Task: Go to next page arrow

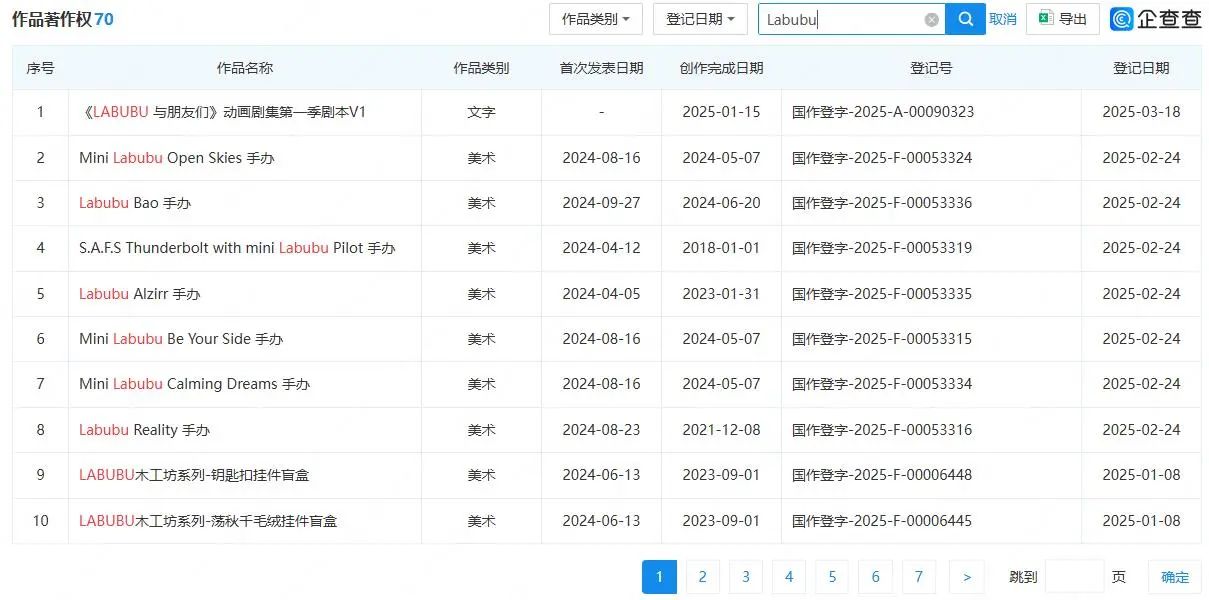Action: point(966,577)
